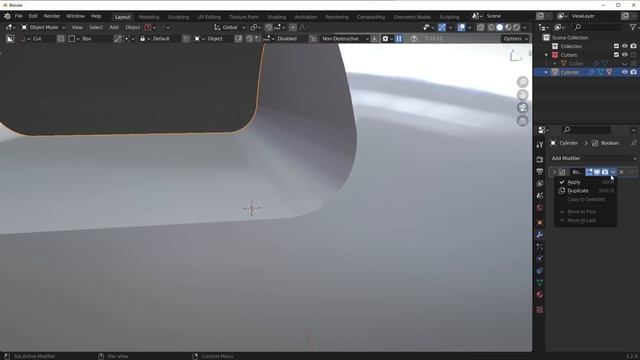
Task: Open the Window menu
Action: 76,16
